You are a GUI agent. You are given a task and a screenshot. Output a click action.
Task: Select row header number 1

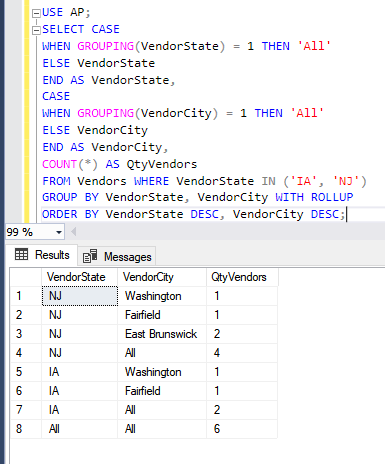[x=26, y=296]
